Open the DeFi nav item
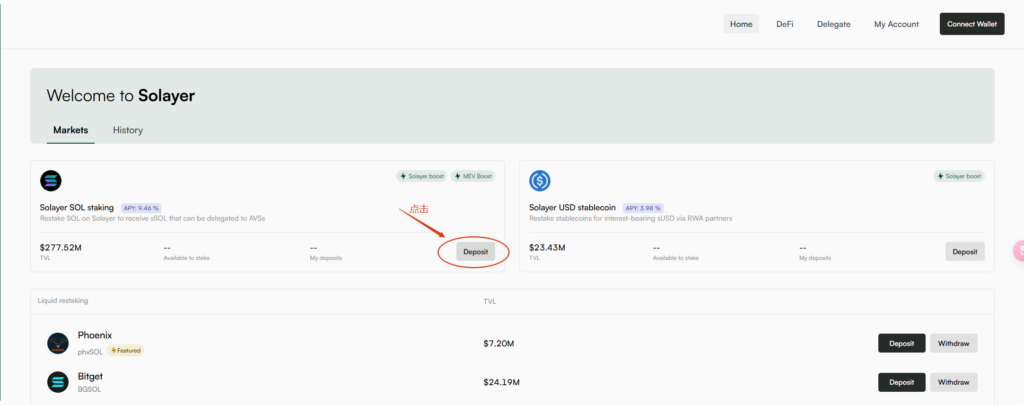The width and height of the screenshot is (1024, 405). pyautogui.click(x=784, y=24)
